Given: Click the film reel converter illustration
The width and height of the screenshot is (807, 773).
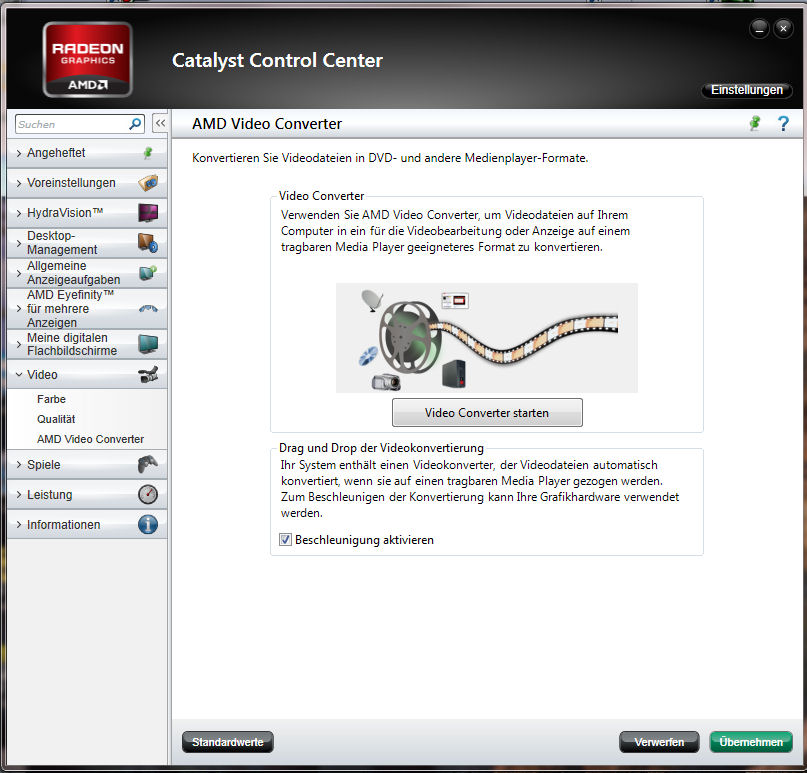Looking at the screenshot, I should [486, 338].
